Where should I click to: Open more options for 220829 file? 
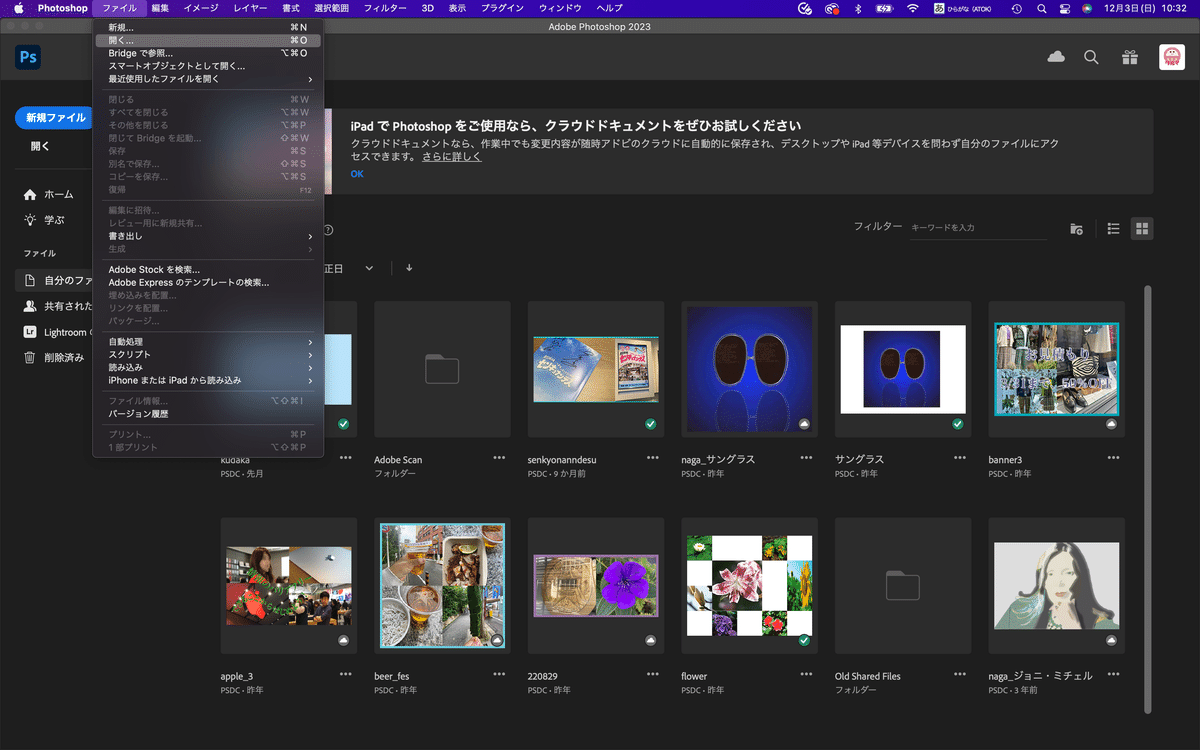point(653,674)
